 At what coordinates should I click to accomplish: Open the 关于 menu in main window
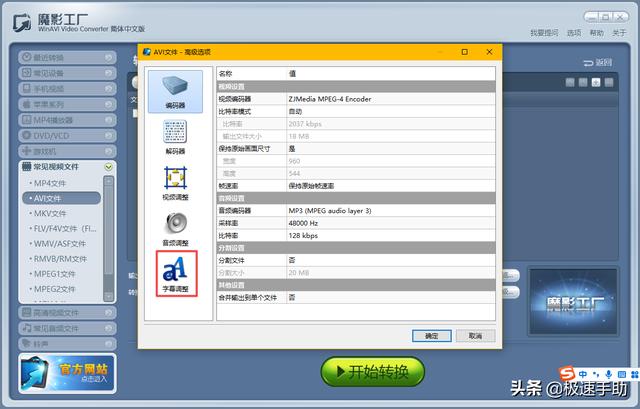[x=619, y=33]
